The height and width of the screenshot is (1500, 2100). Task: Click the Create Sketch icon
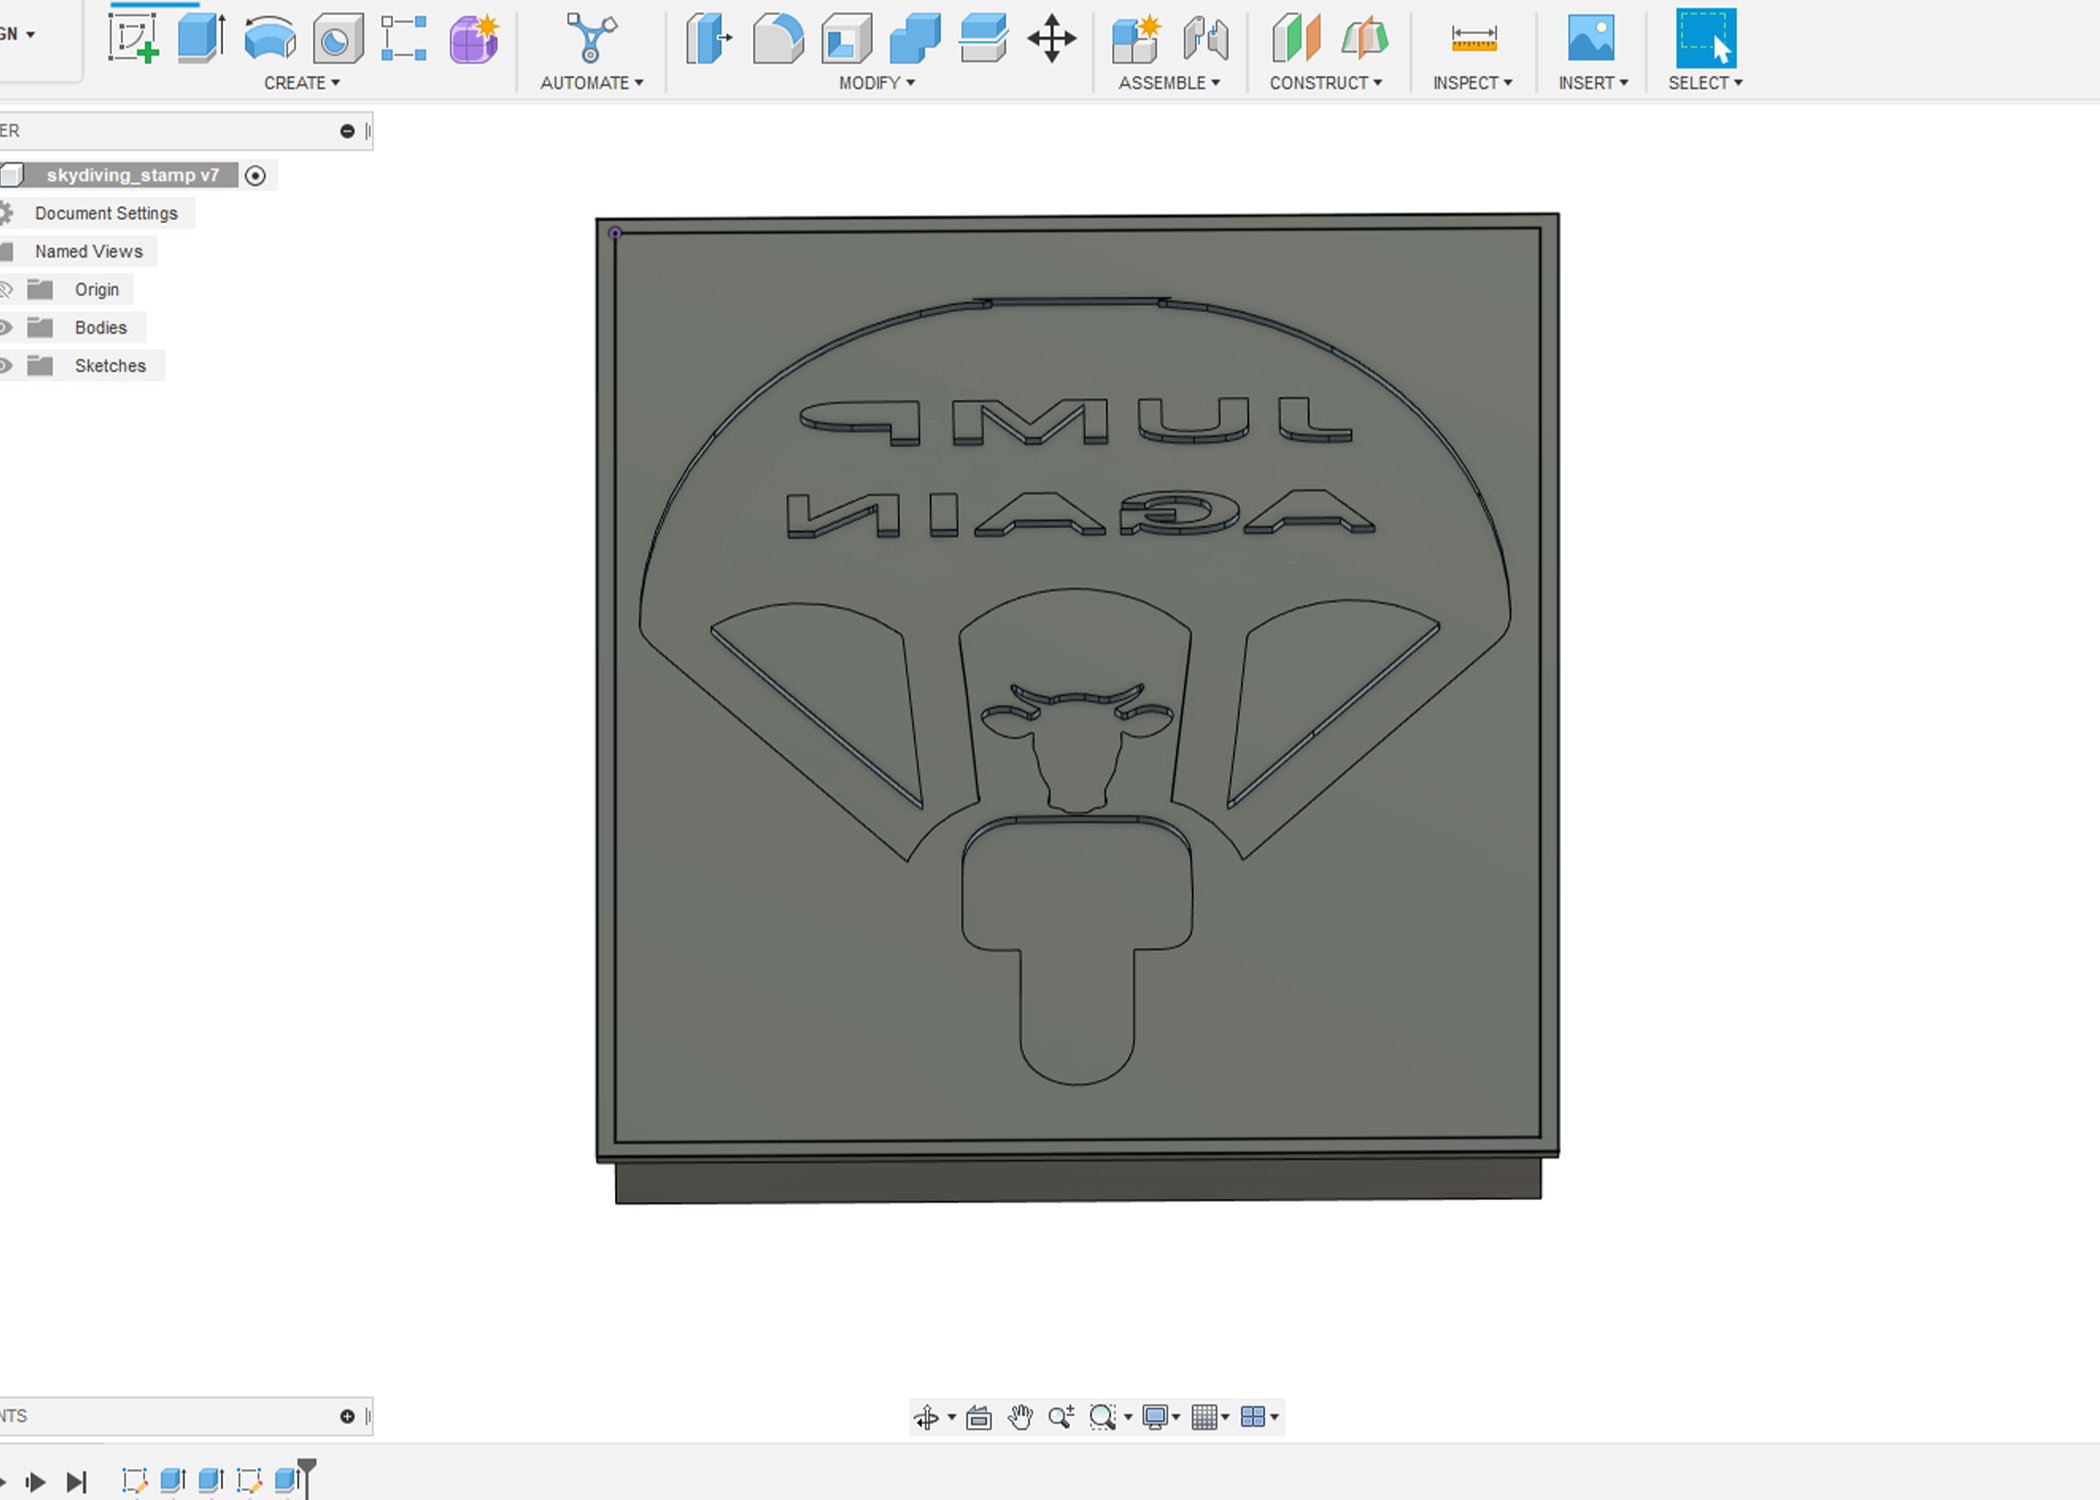click(134, 39)
